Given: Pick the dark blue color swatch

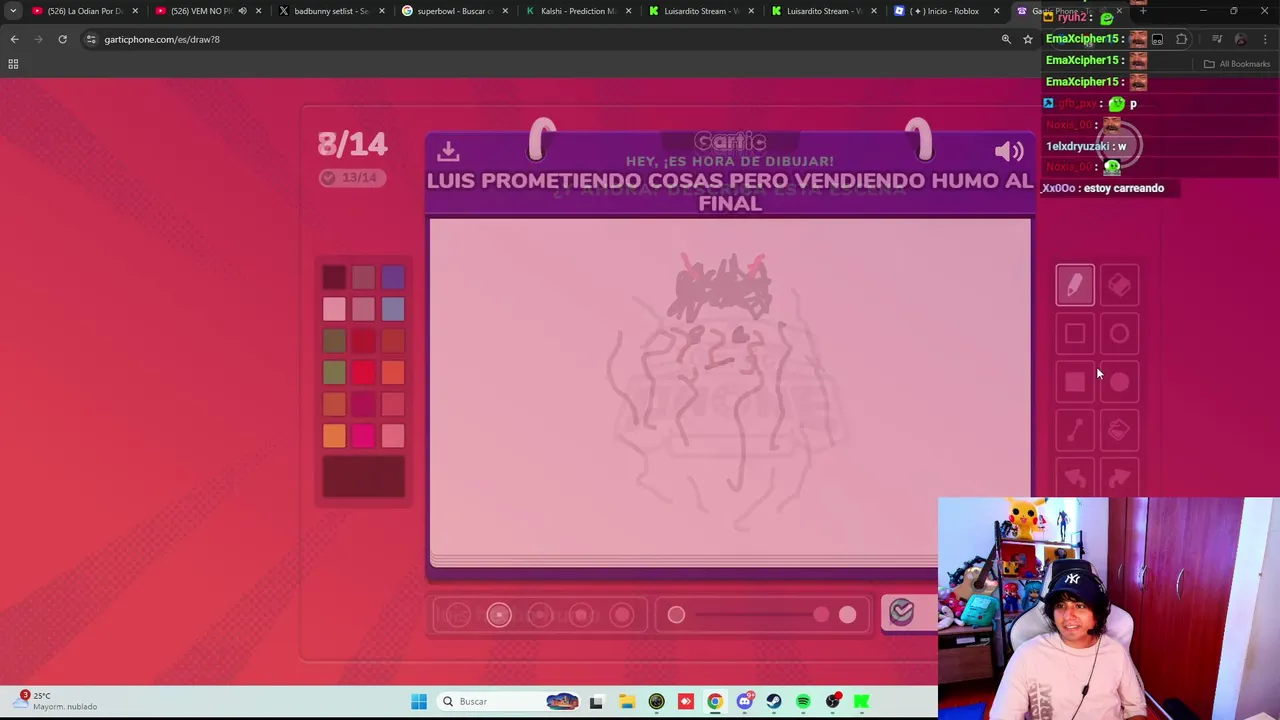Looking at the screenshot, I should pos(392,277).
